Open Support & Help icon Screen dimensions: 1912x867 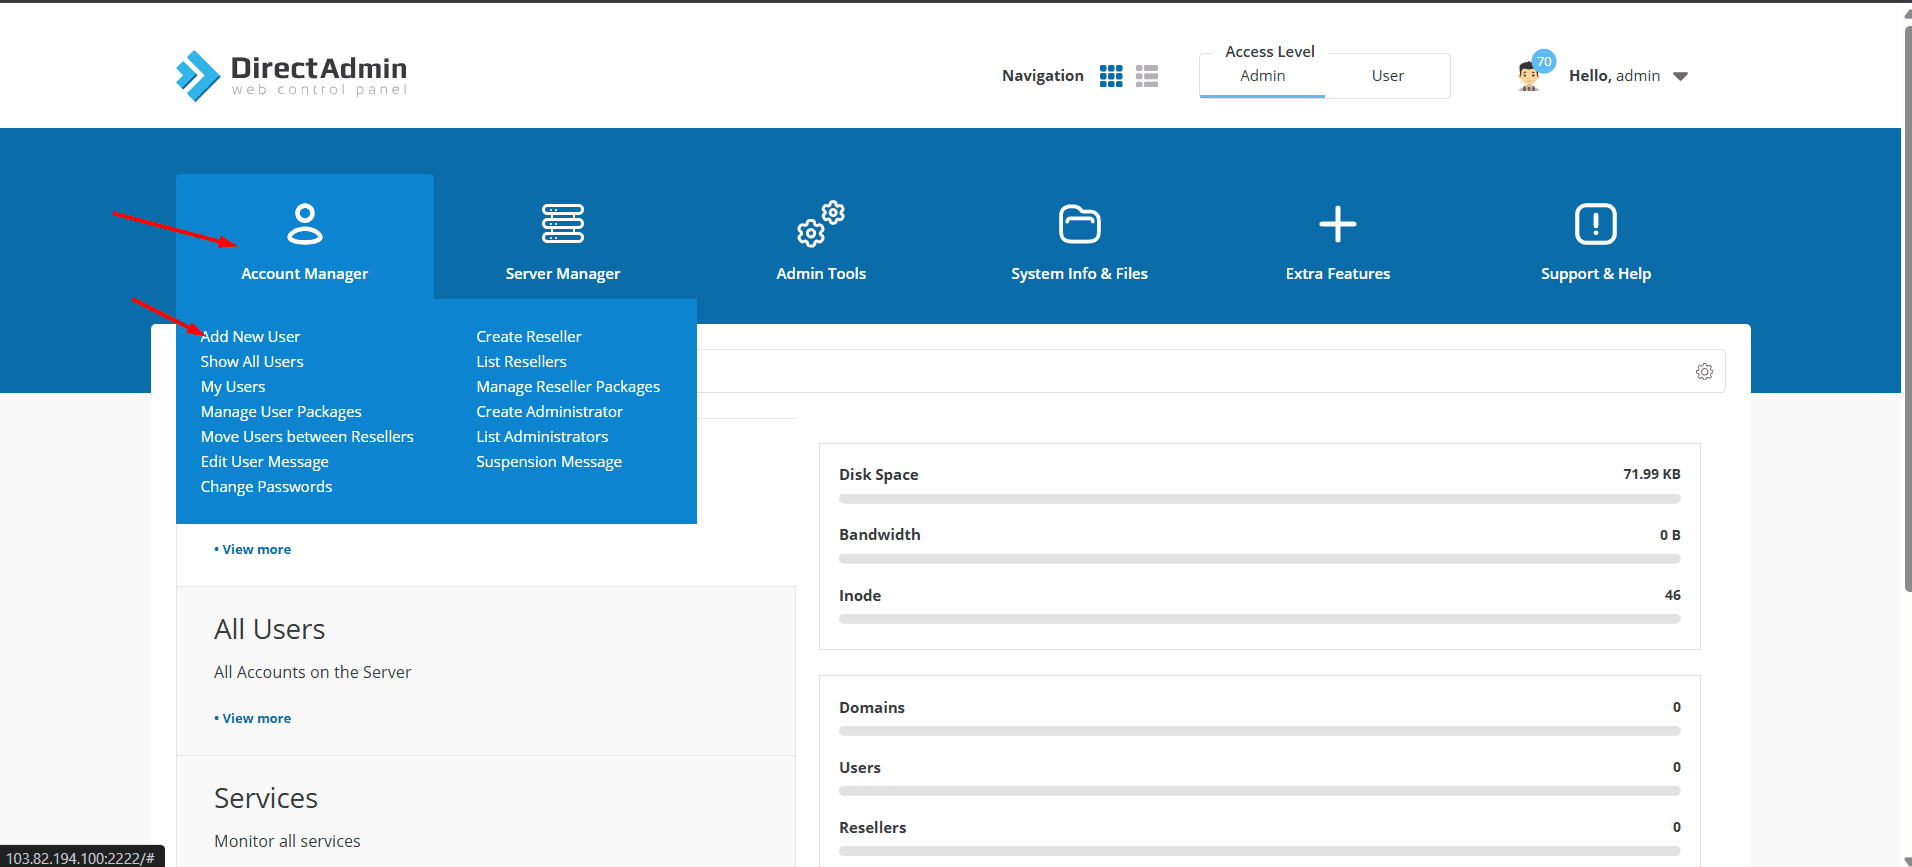[1595, 224]
